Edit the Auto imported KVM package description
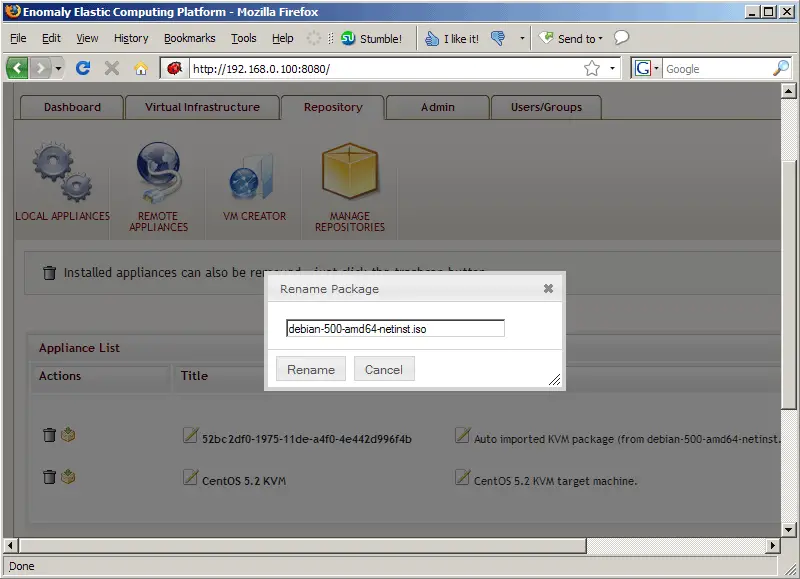800x579 pixels. (462, 436)
